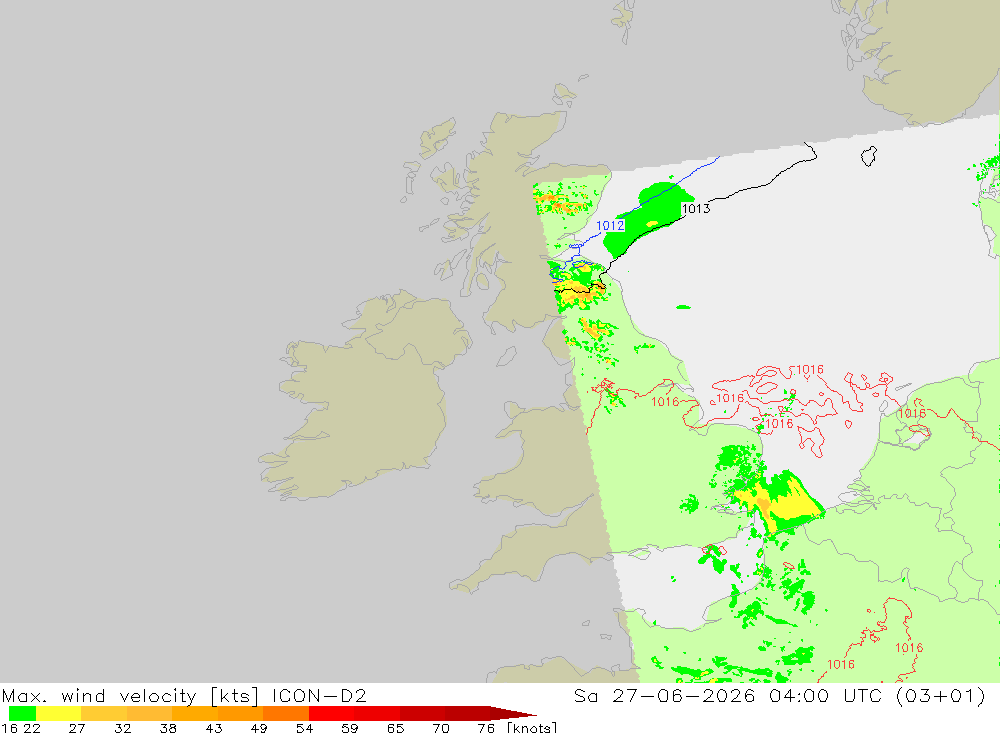The height and width of the screenshot is (733, 1000).
Task: Click the '38' legend value
Action: pyautogui.click(x=168, y=728)
